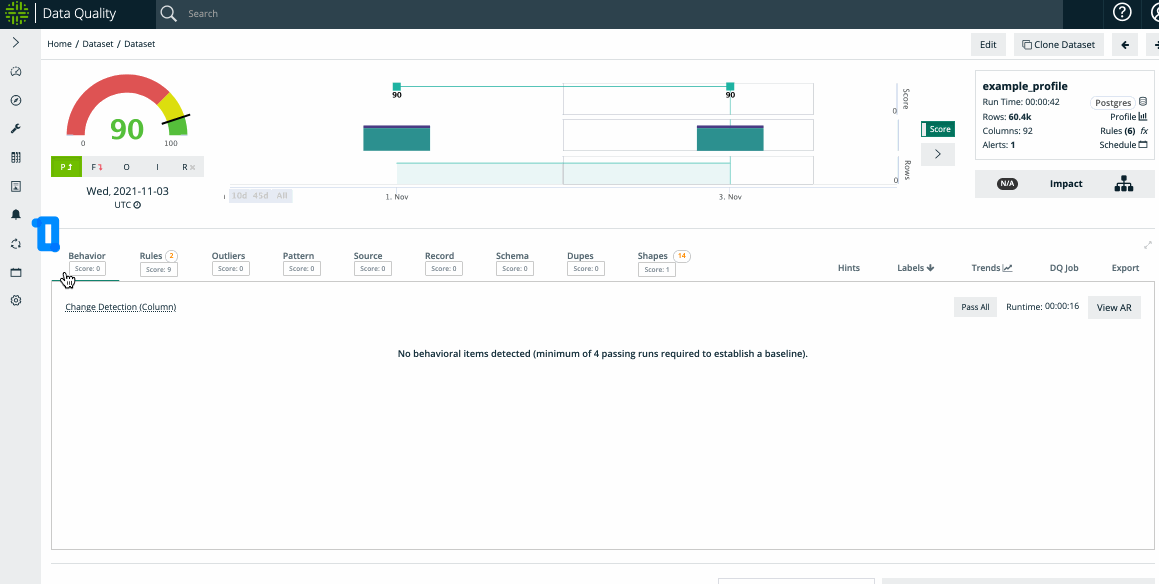Click the compass explorer icon in sidebar
The width and height of the screenshot is (1159, 584).
(x=16, y=100)
